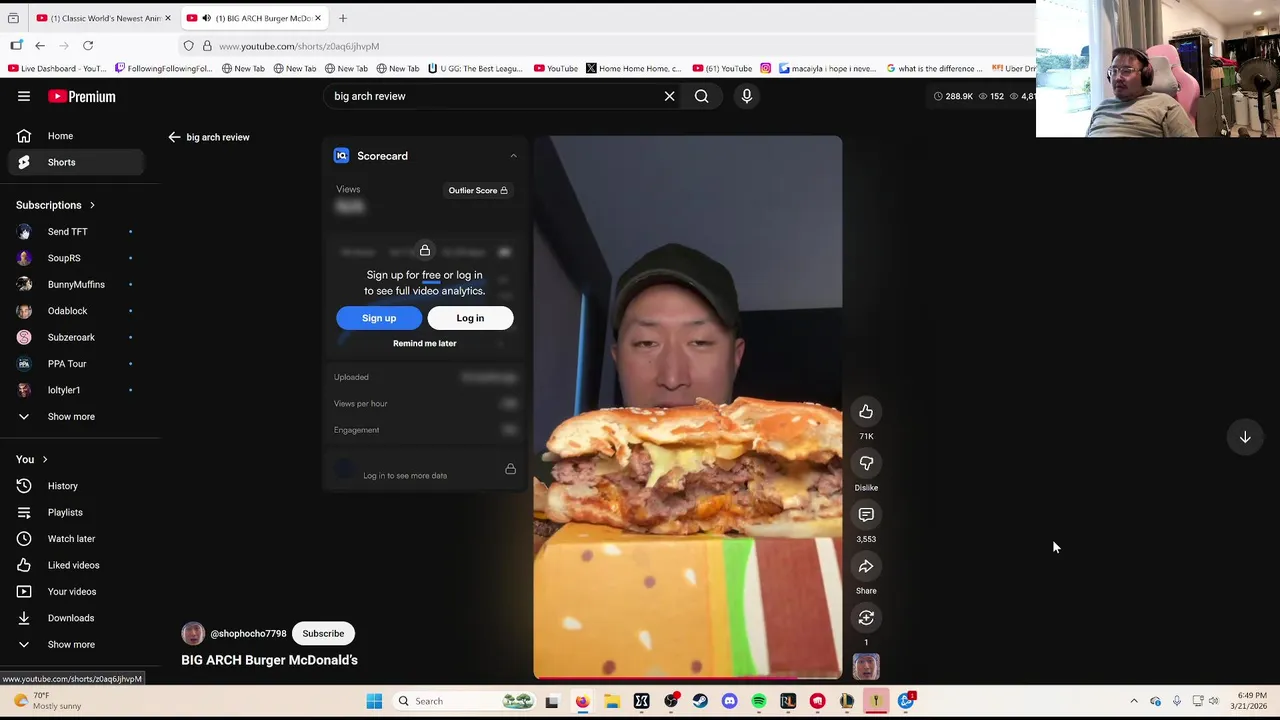Screen dimensions: 1280x720
Task: Open Discord from taskbar
Action: (x=729, y=701)
